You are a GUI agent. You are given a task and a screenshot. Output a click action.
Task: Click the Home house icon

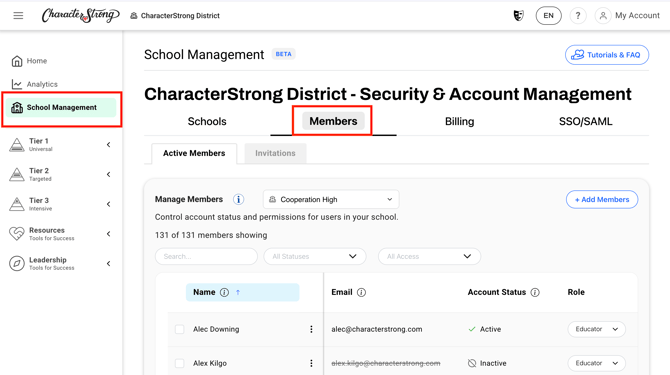(17, 61)
